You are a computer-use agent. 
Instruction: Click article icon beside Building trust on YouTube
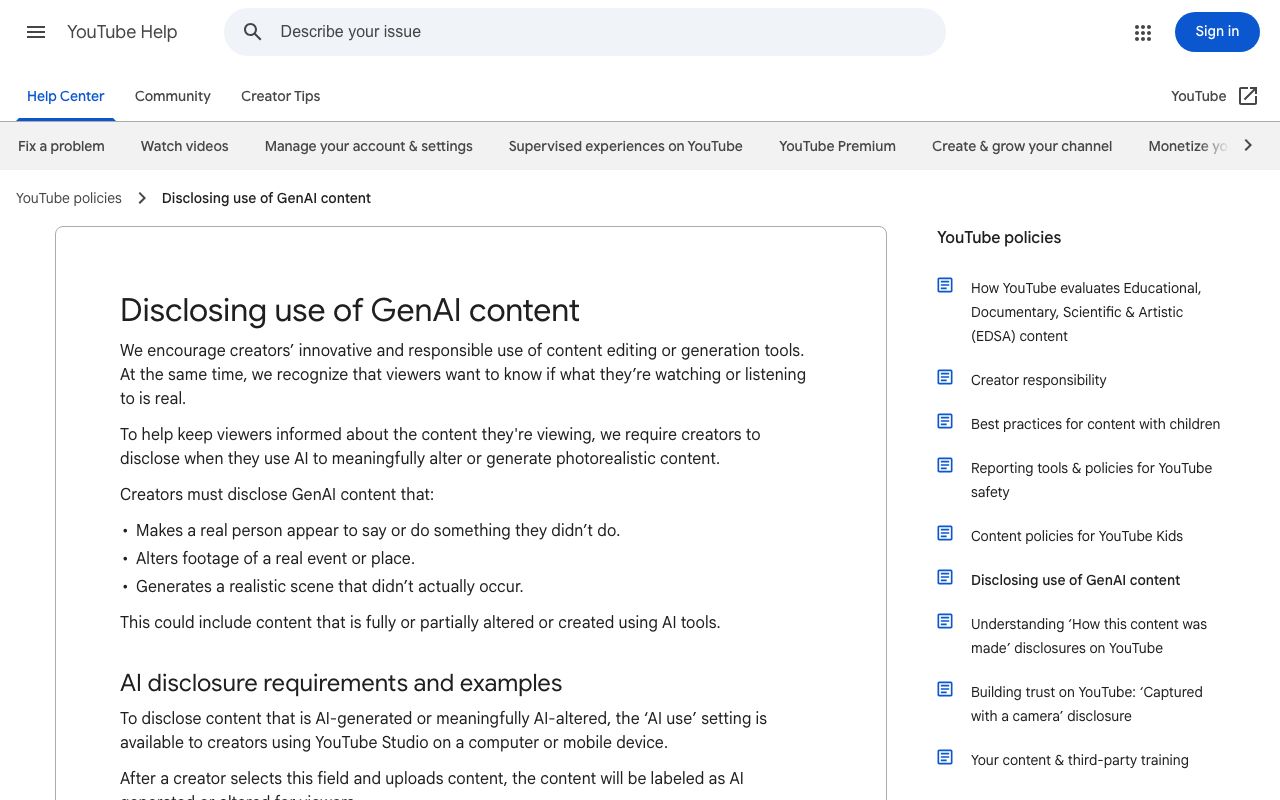pos(945,690)
